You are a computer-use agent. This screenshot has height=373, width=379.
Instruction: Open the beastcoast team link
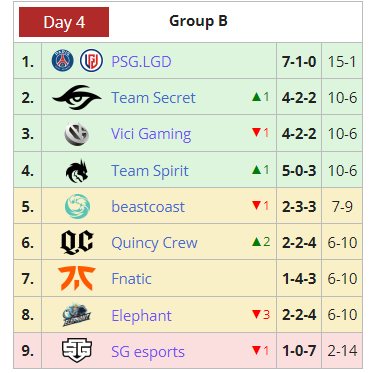pos(148,207)
